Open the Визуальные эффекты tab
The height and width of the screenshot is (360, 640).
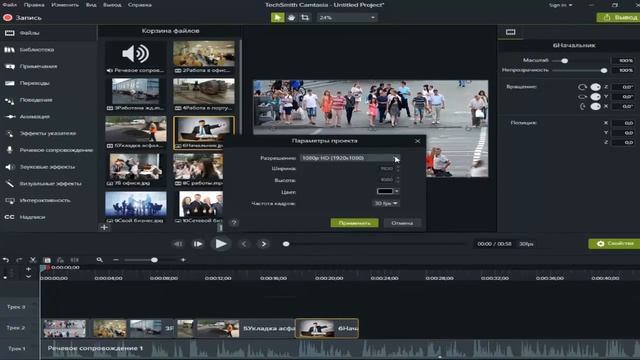48,184
